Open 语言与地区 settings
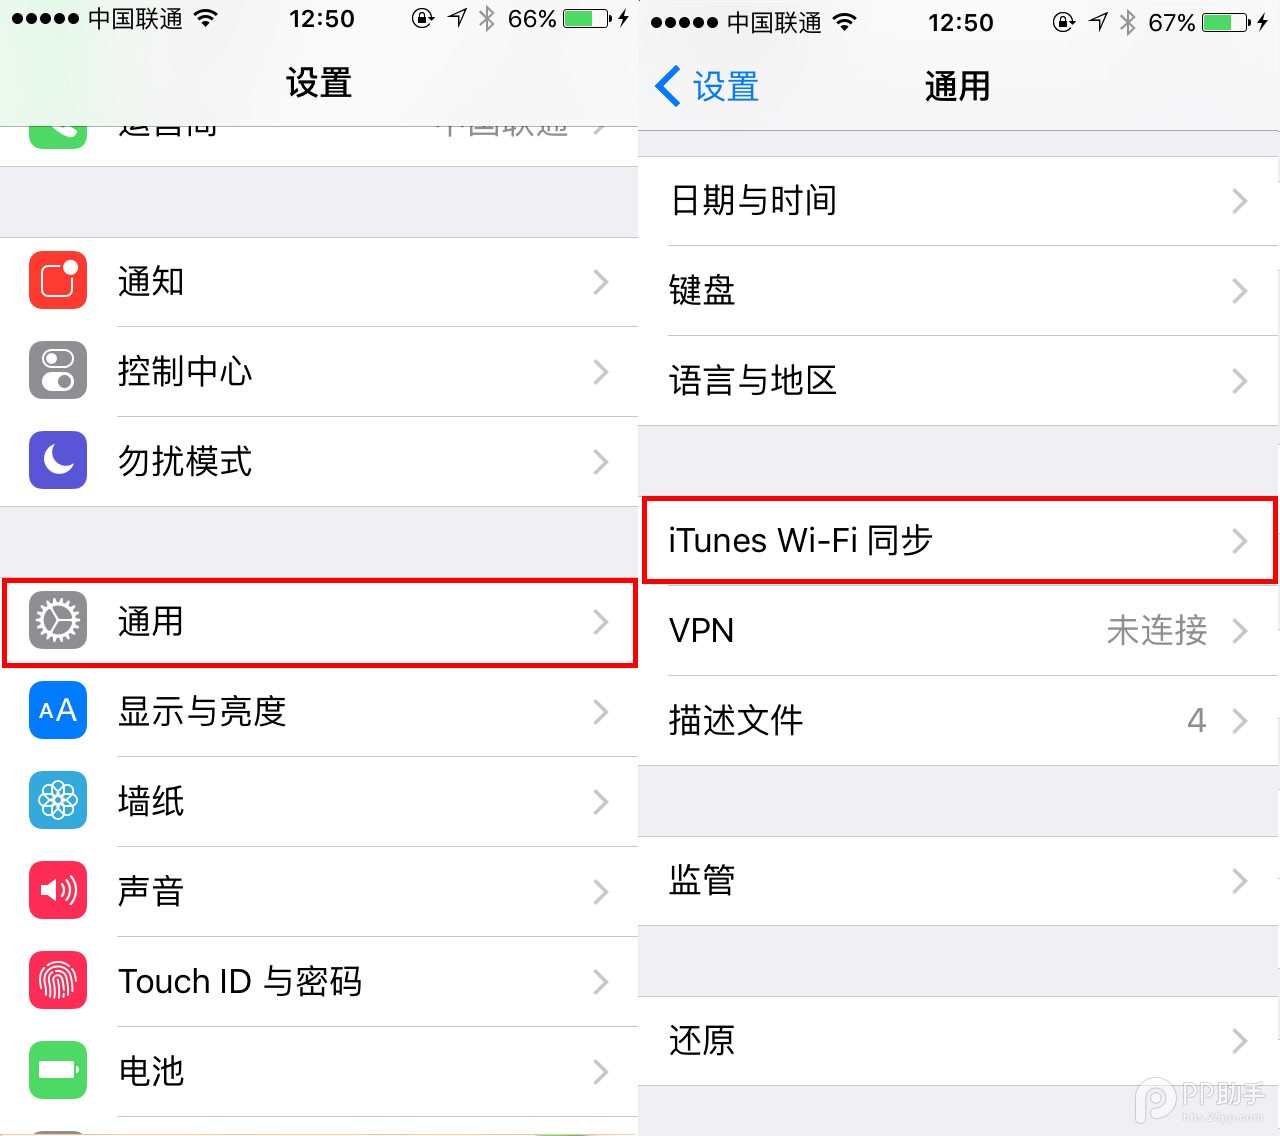1280x1136 pixels. pos(959,381)
